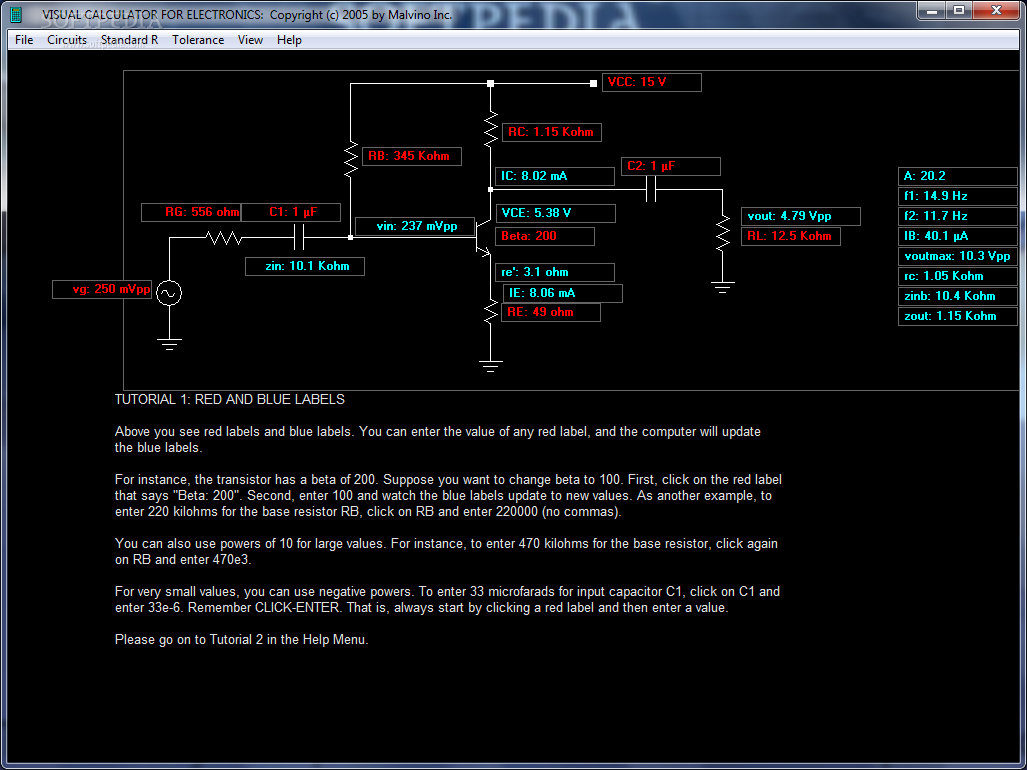Screen dimensions: 1027x770
Task: Click the AC signal generator symbol
Action: (169, 293)
